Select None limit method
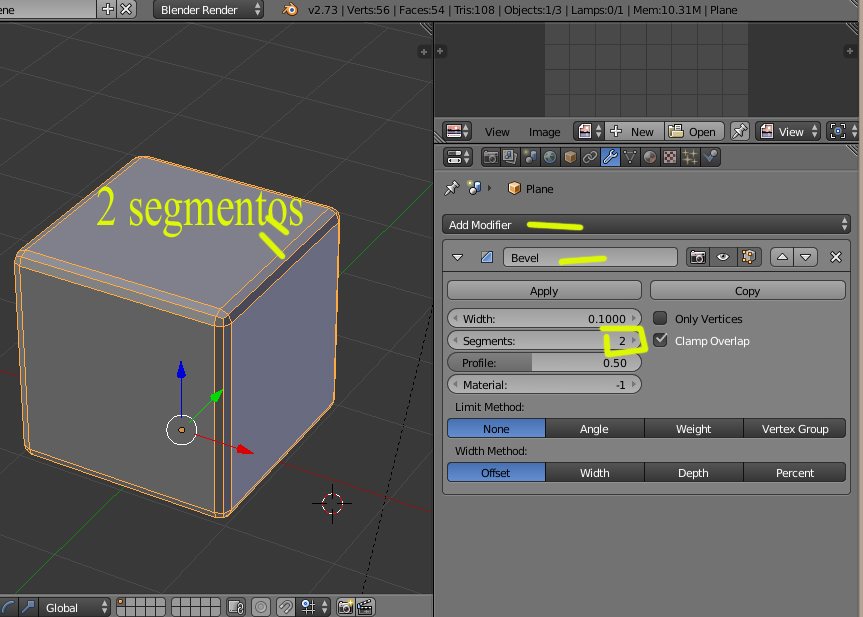The image size is (863, 617). point(496,428)
